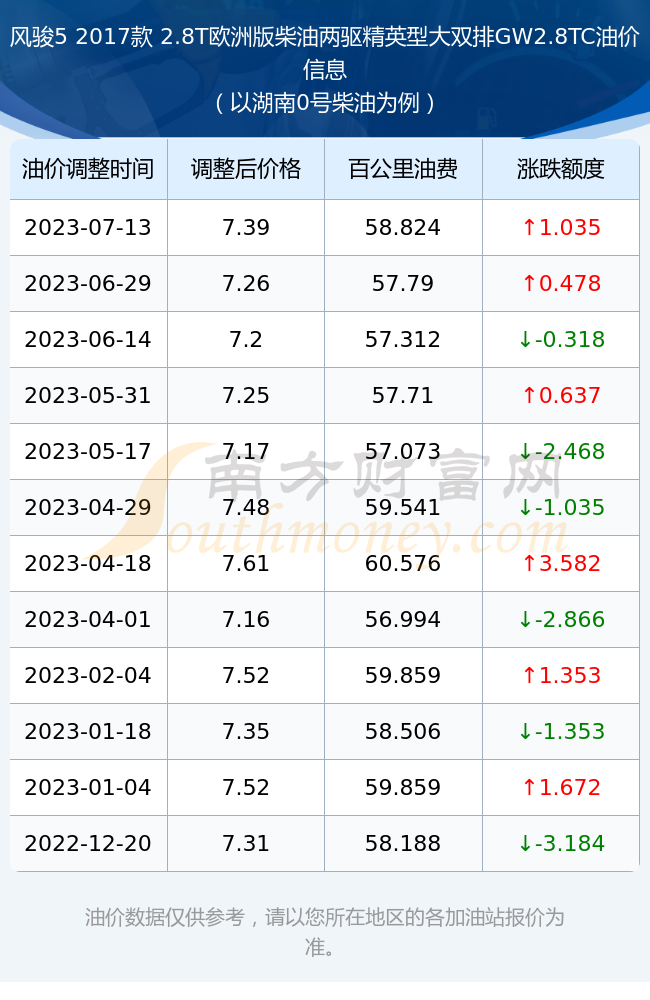The image size is (650, 1000).
Task: Click the red up arrow beside 1.035
Action: [529, 227]
